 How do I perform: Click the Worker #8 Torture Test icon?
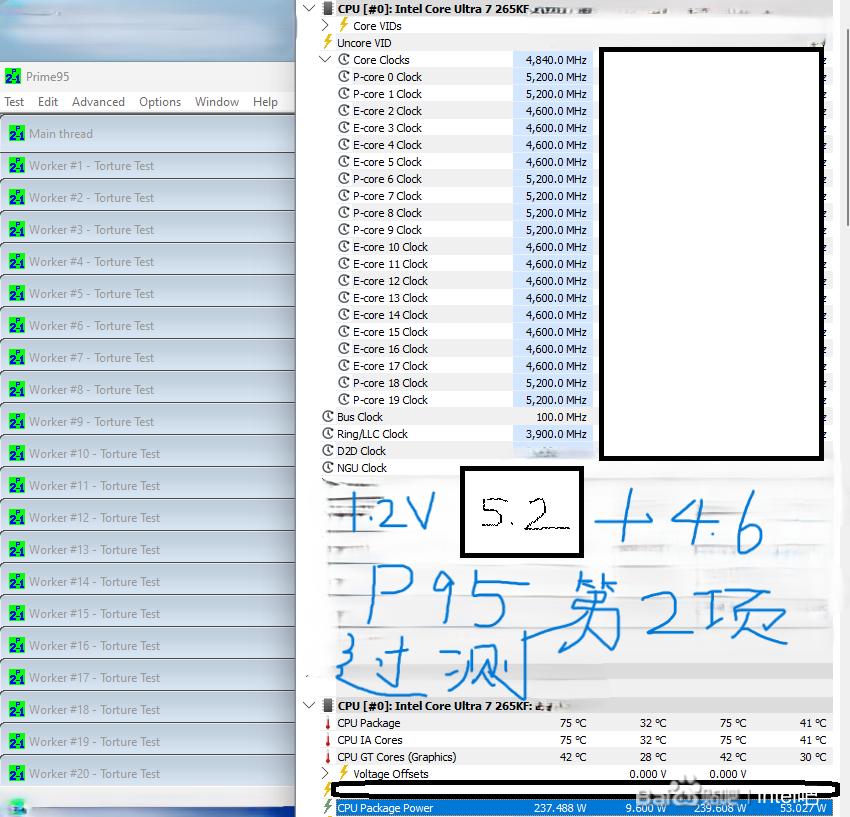[17, 389]
